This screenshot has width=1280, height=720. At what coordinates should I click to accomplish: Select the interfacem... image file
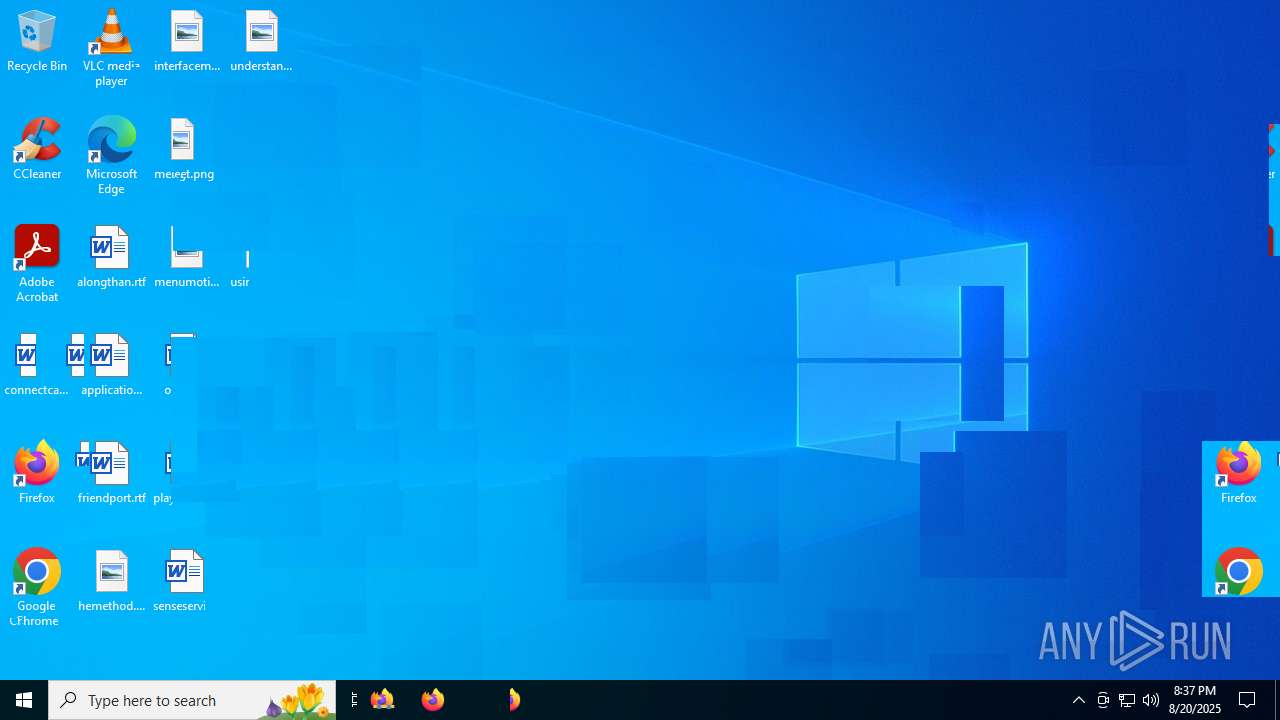[187, 42]
